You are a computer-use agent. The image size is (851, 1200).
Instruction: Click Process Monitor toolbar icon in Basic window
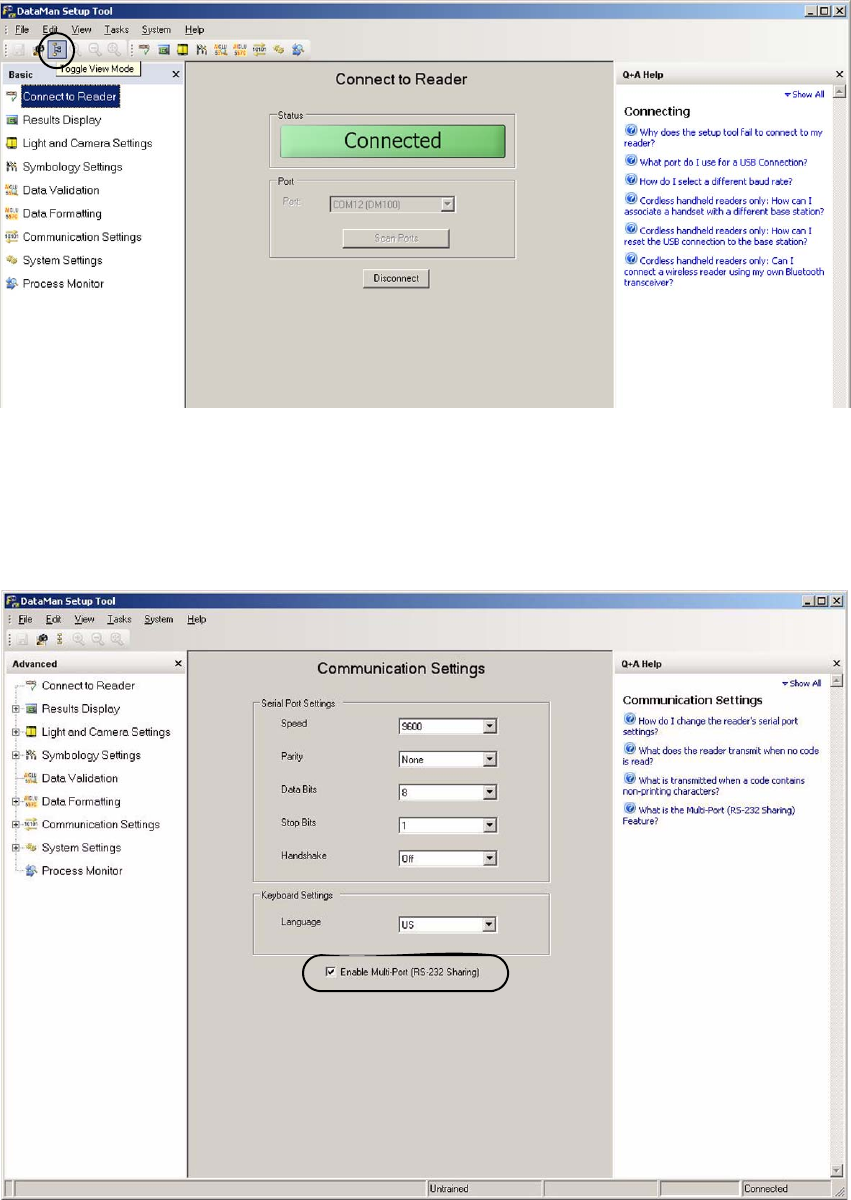coord(297,49)
